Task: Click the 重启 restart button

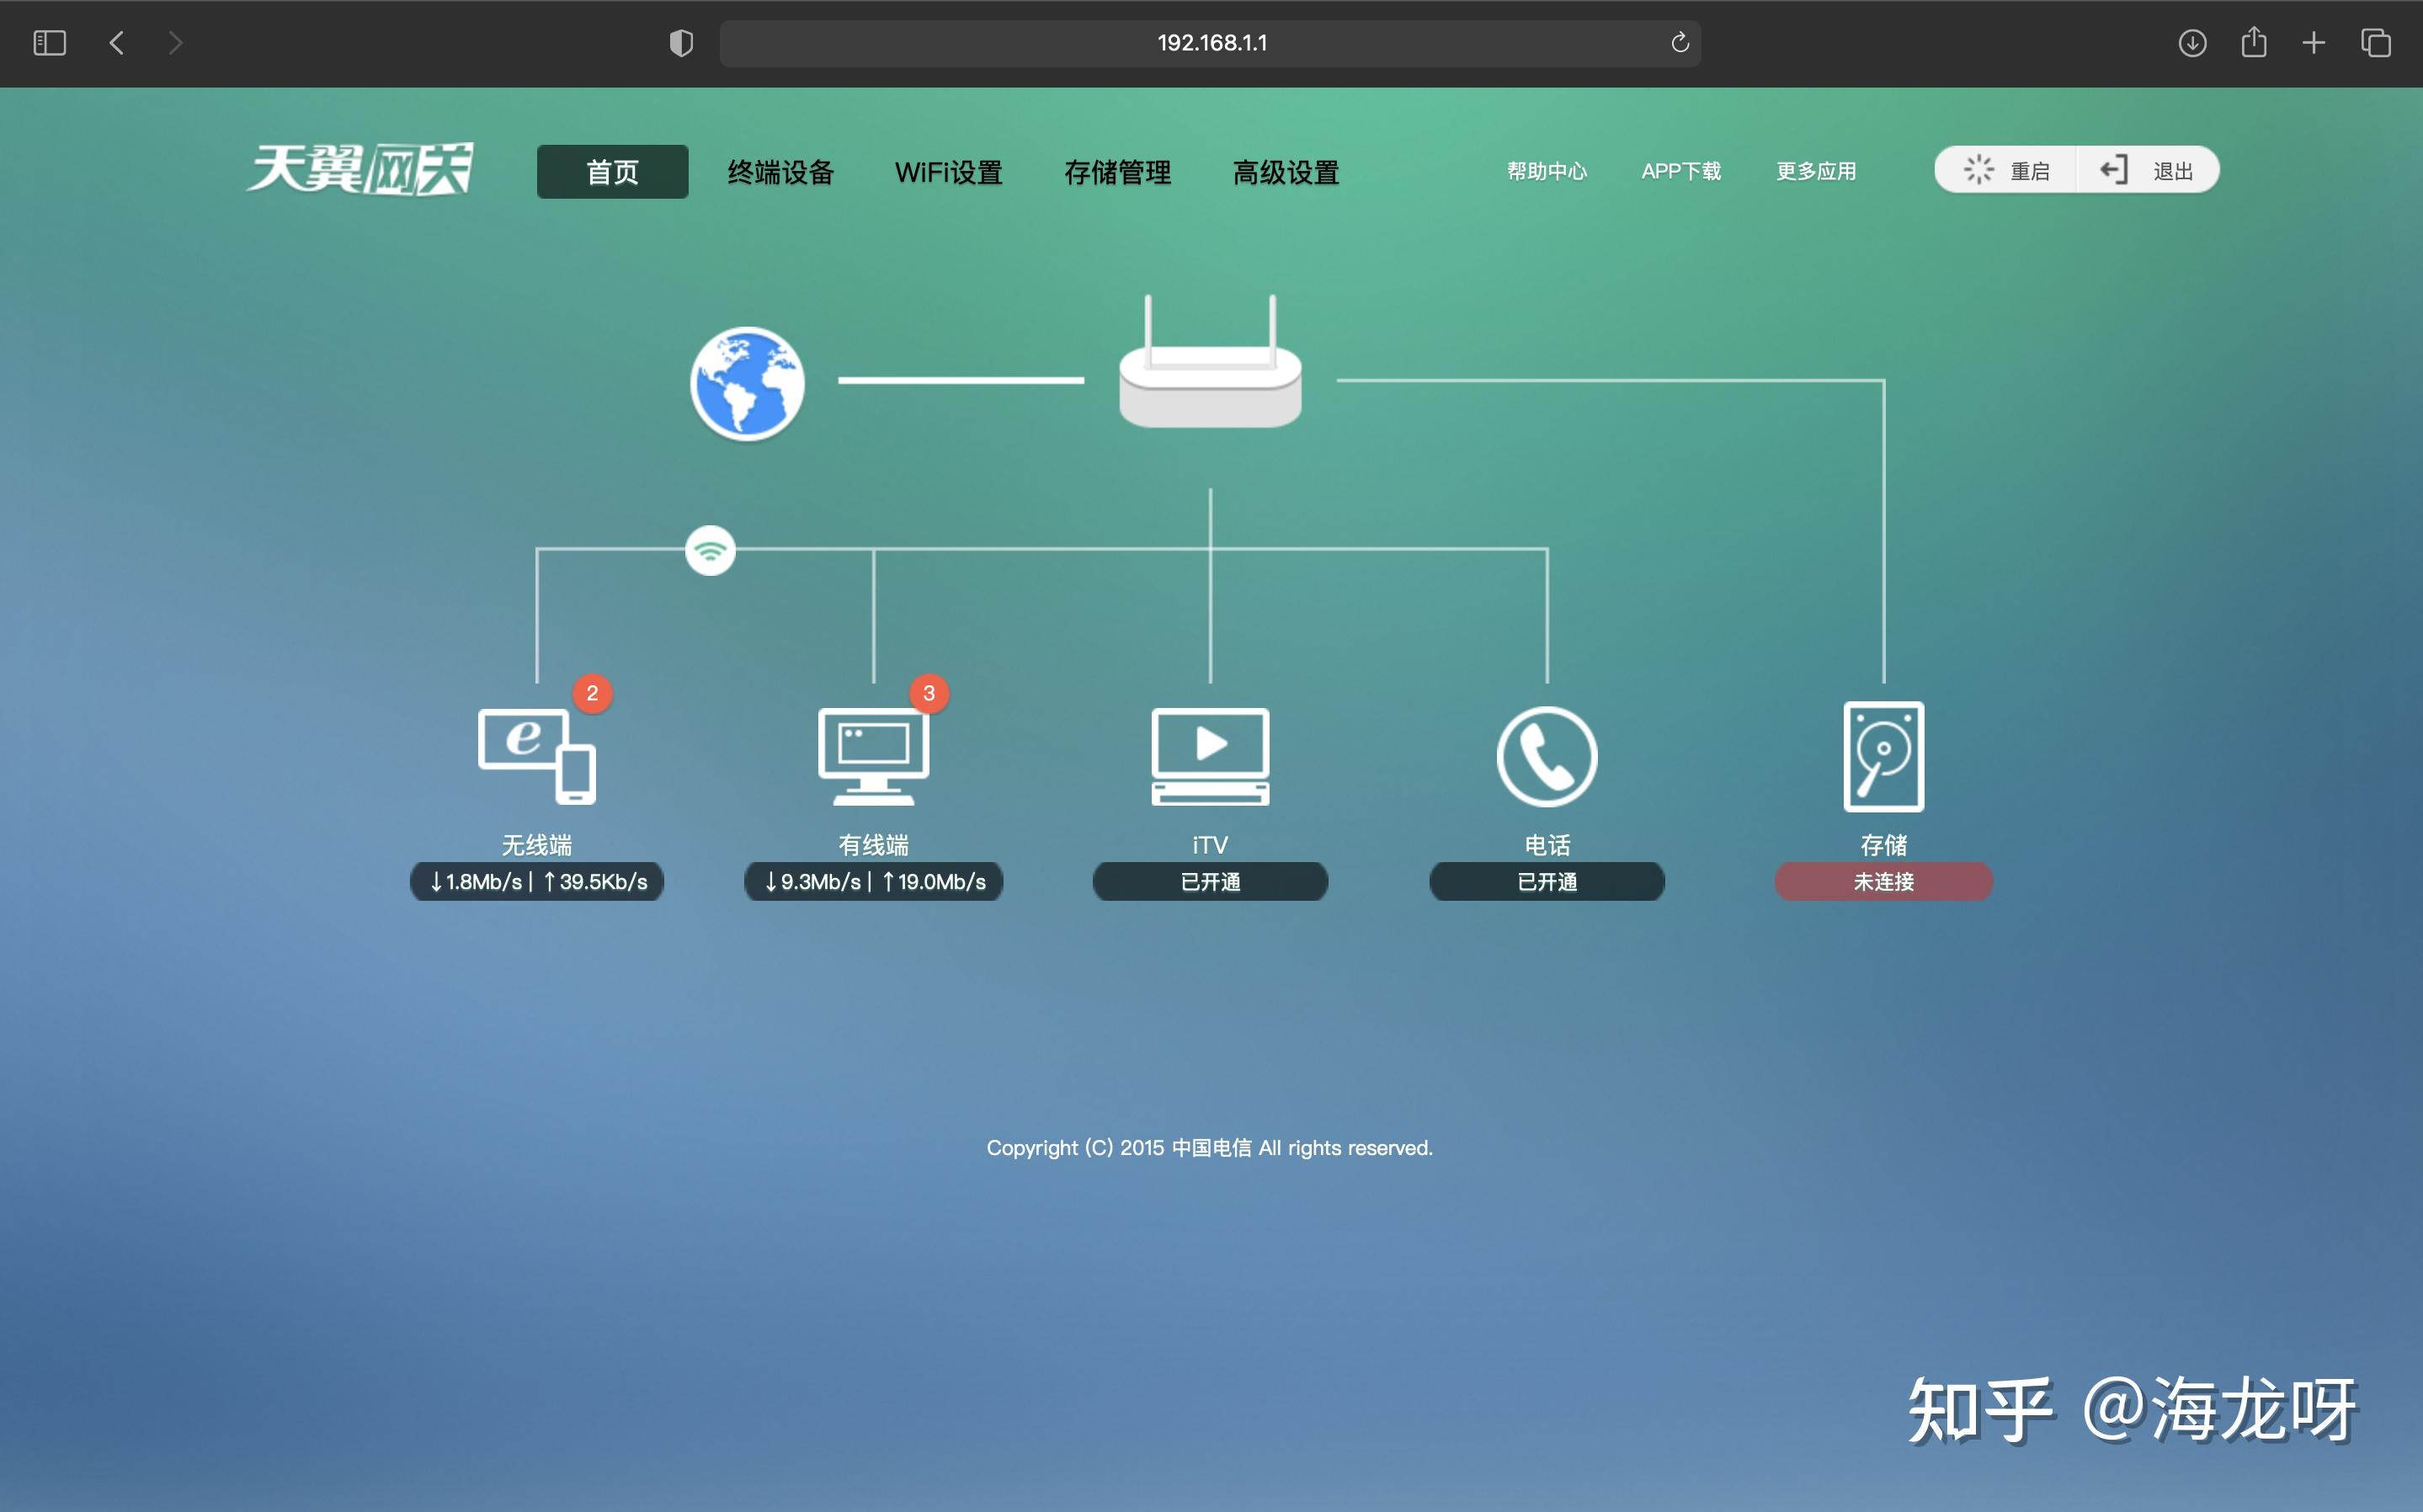Action: 2005,169
